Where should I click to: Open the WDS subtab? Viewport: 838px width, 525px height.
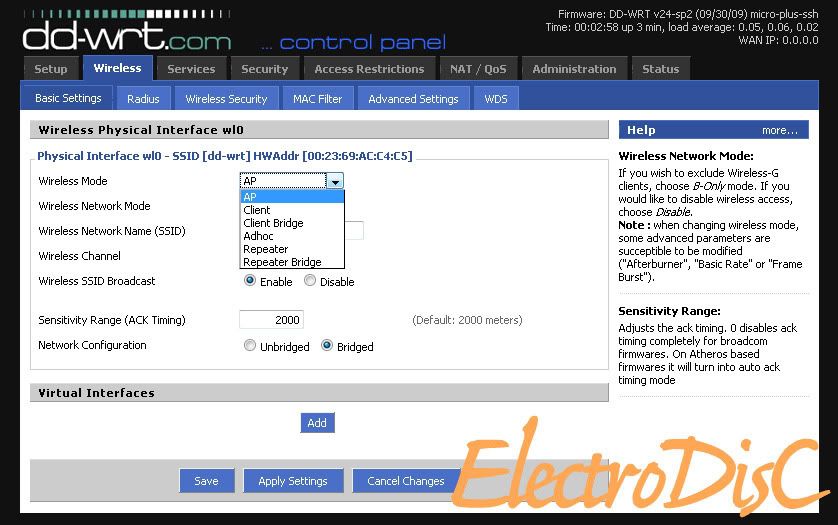pyautogui.click(x=496, y=98)
